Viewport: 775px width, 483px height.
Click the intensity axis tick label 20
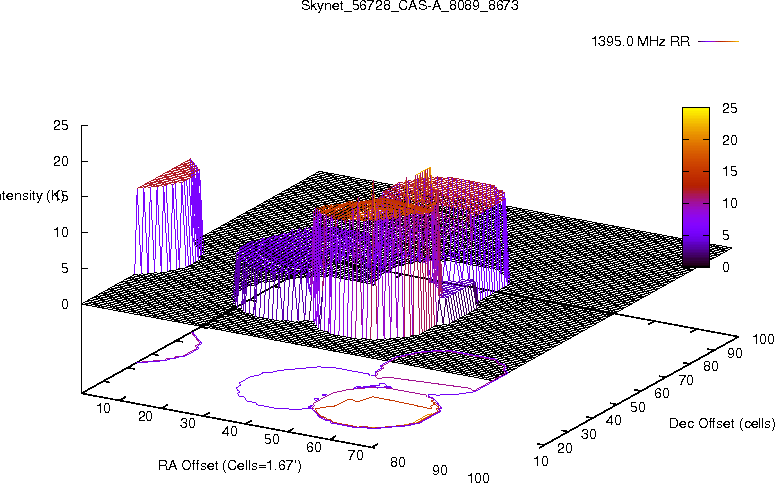61,161
